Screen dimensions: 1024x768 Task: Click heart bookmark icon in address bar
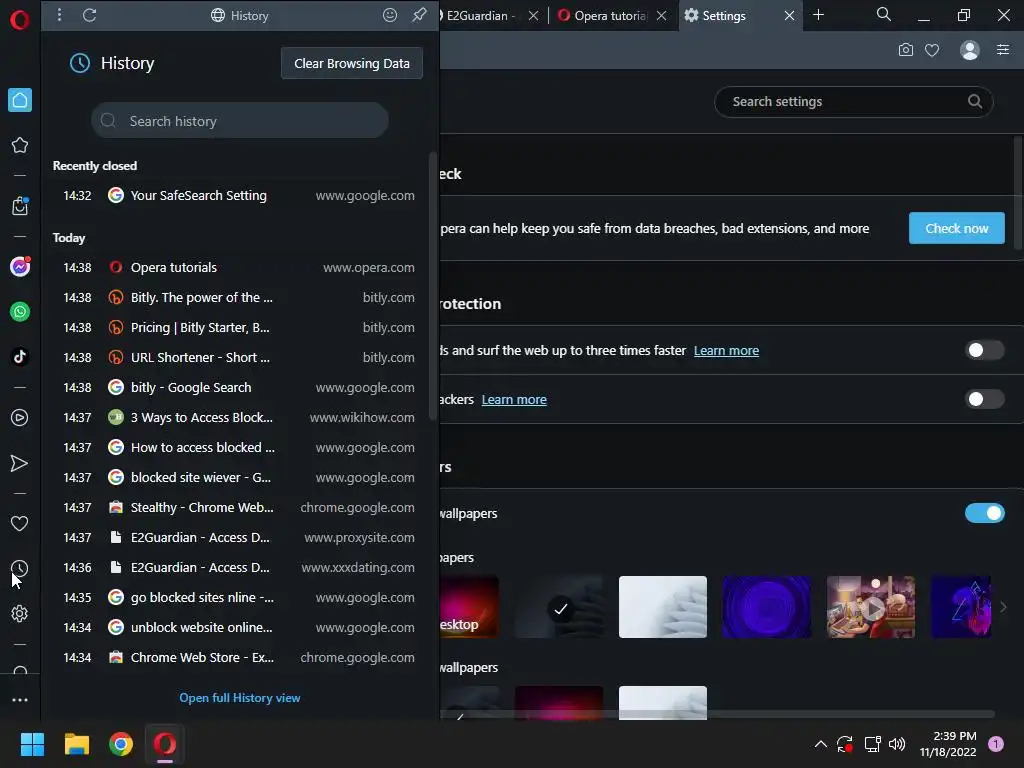pos(932,50)
